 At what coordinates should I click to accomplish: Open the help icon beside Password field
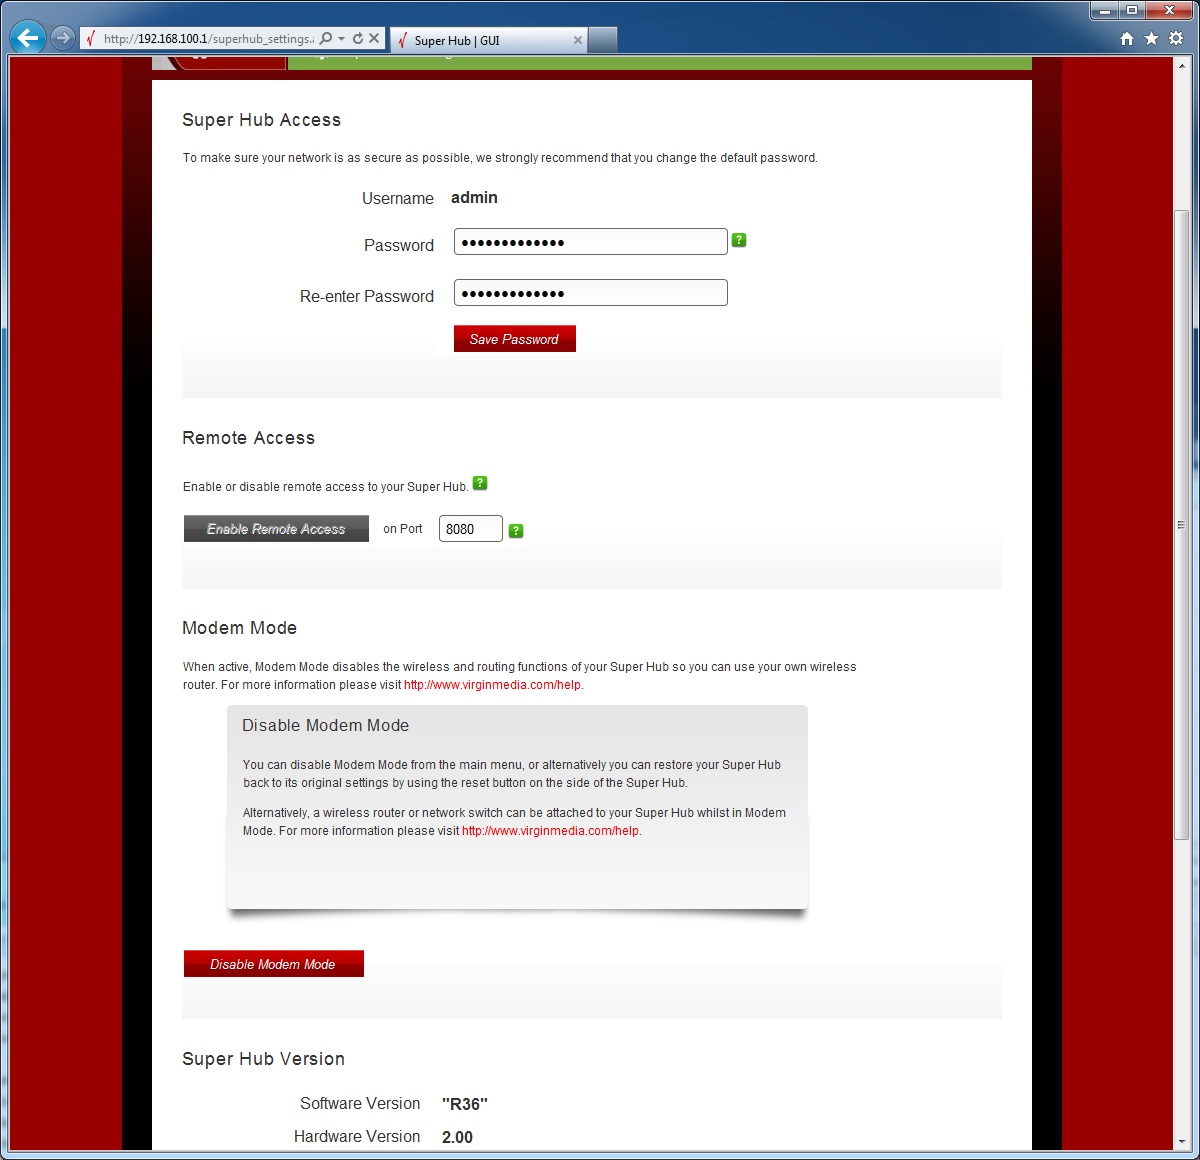click(739, 240)
